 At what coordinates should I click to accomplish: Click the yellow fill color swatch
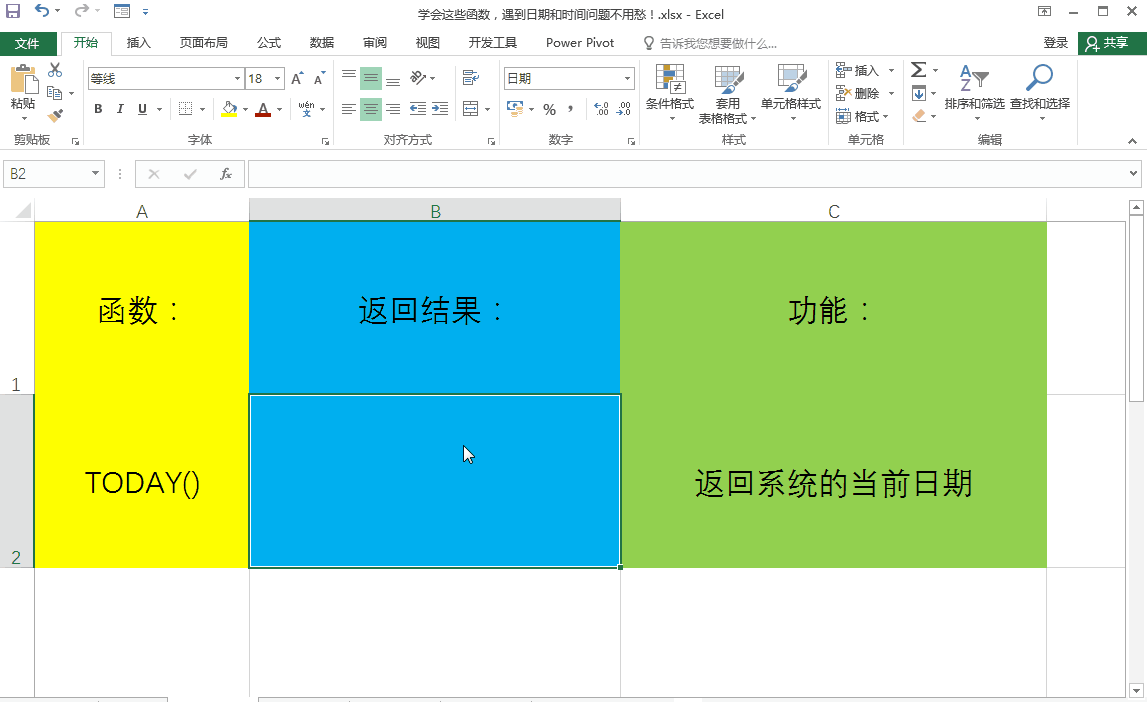230,109
